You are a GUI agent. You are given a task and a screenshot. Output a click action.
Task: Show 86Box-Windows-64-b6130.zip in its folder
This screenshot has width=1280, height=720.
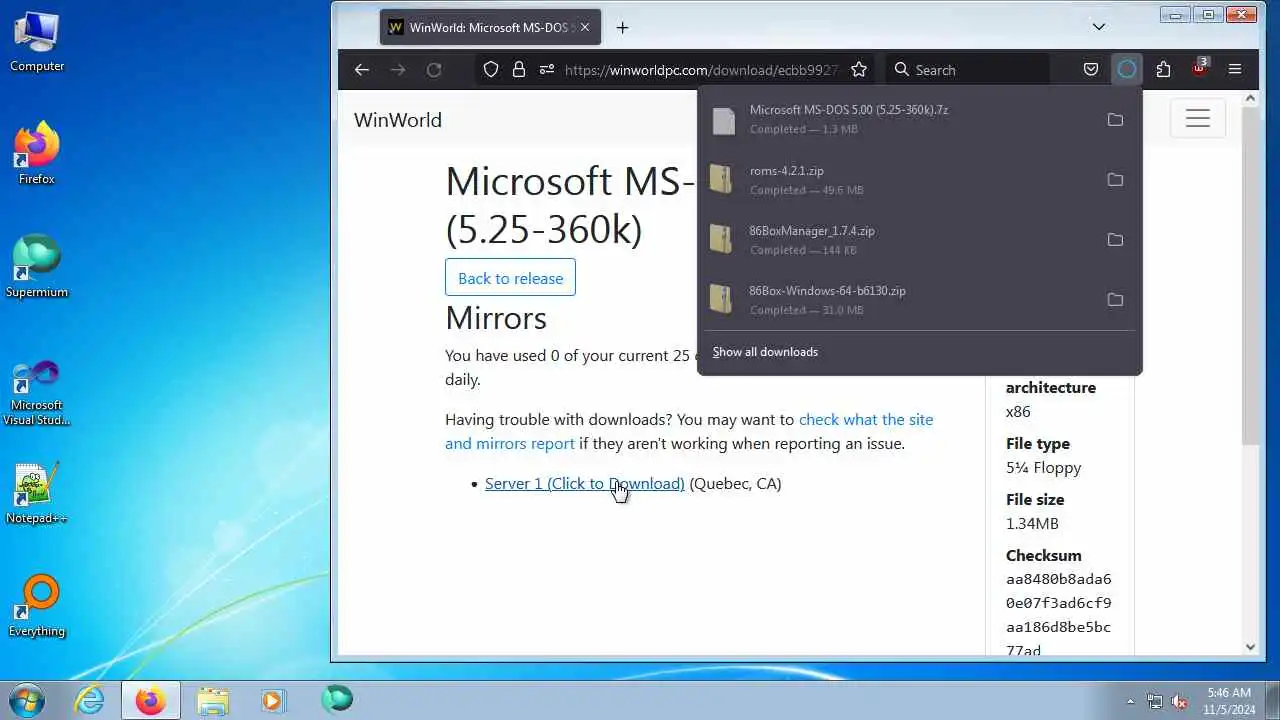1115,300
